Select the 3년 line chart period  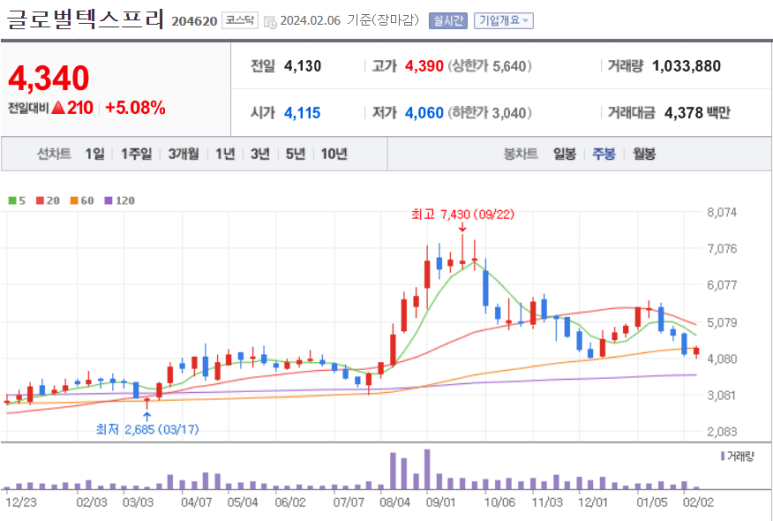(260, 154)
